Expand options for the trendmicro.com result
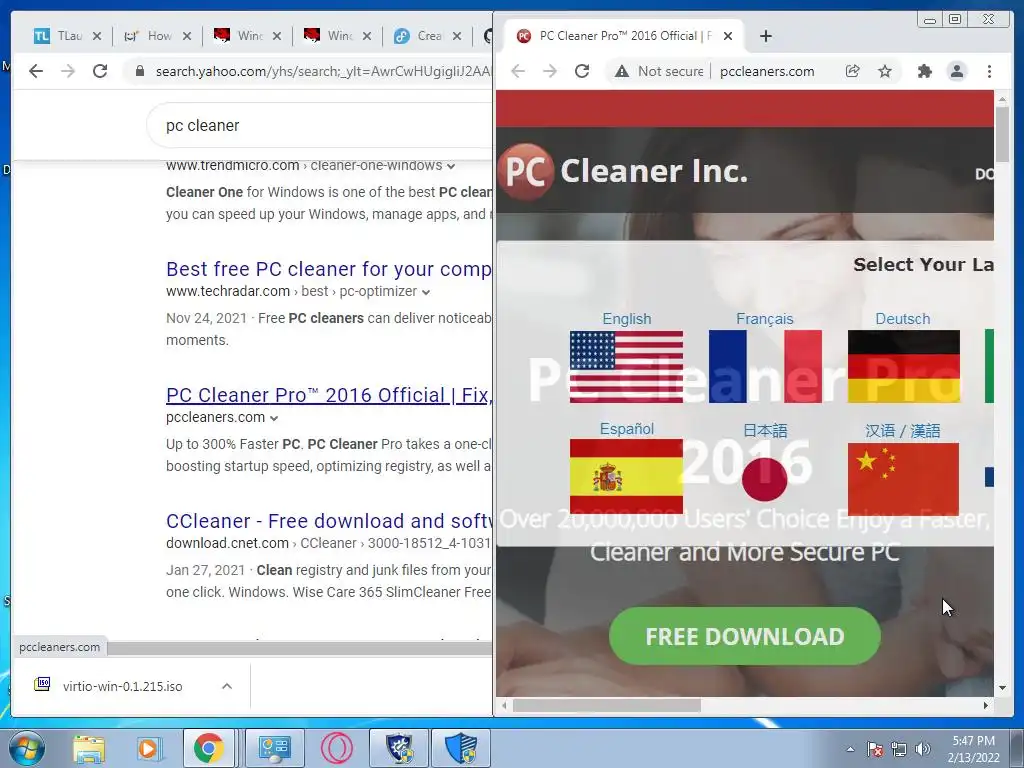 pos(451,166)
